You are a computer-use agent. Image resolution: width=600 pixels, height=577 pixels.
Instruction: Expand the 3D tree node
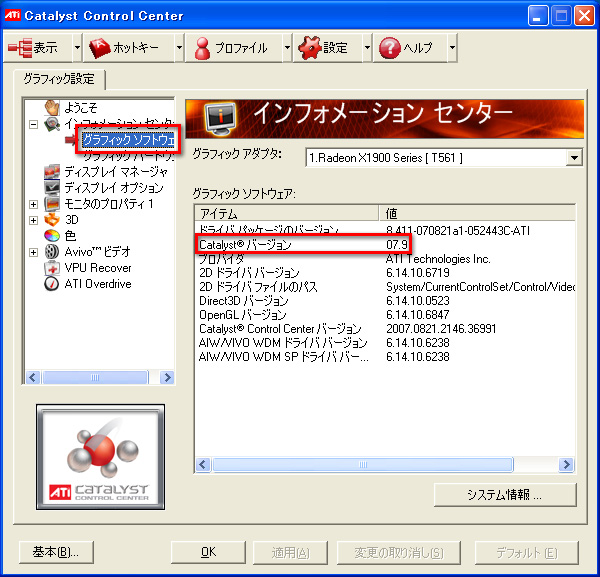point(34,220)
